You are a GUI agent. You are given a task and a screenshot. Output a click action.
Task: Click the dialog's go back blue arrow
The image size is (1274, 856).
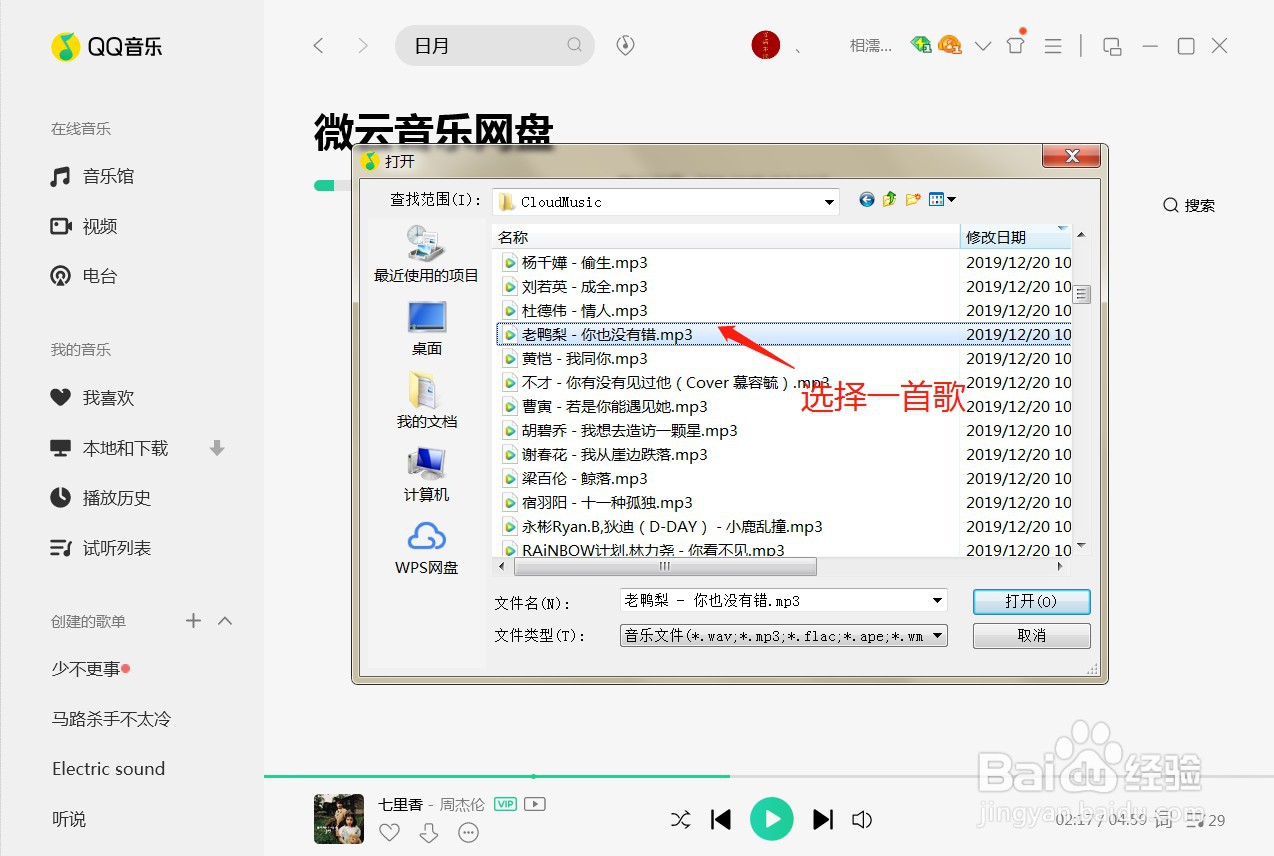[x=867, y=200]
